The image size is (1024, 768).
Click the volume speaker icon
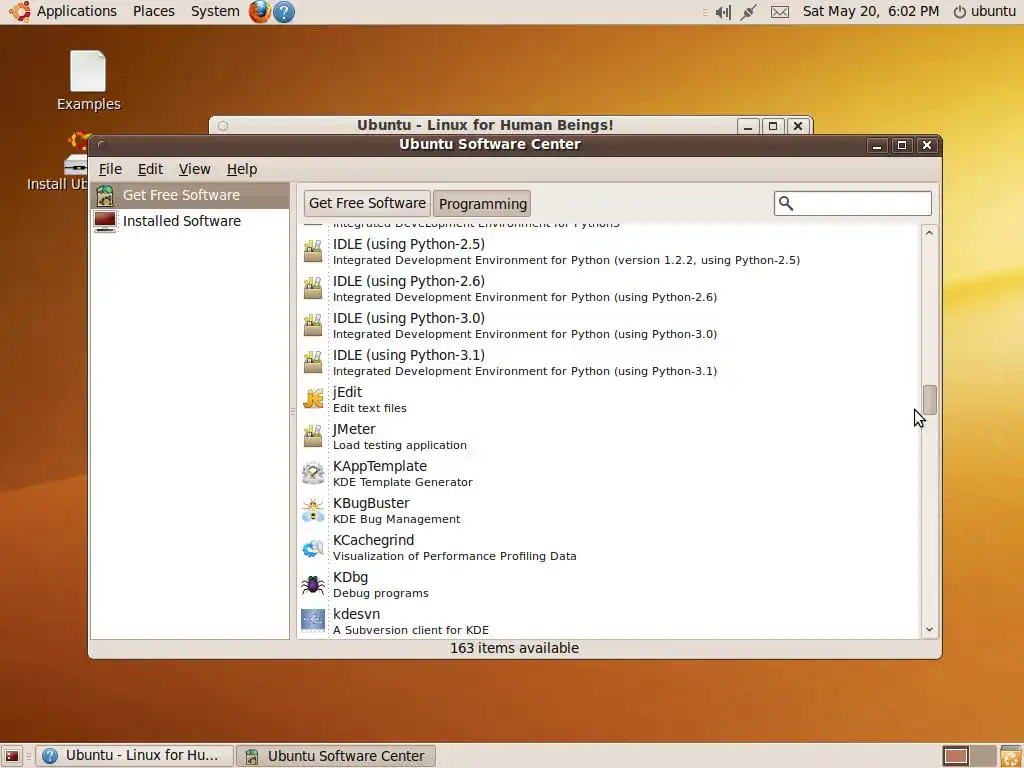tap(723, 12)
